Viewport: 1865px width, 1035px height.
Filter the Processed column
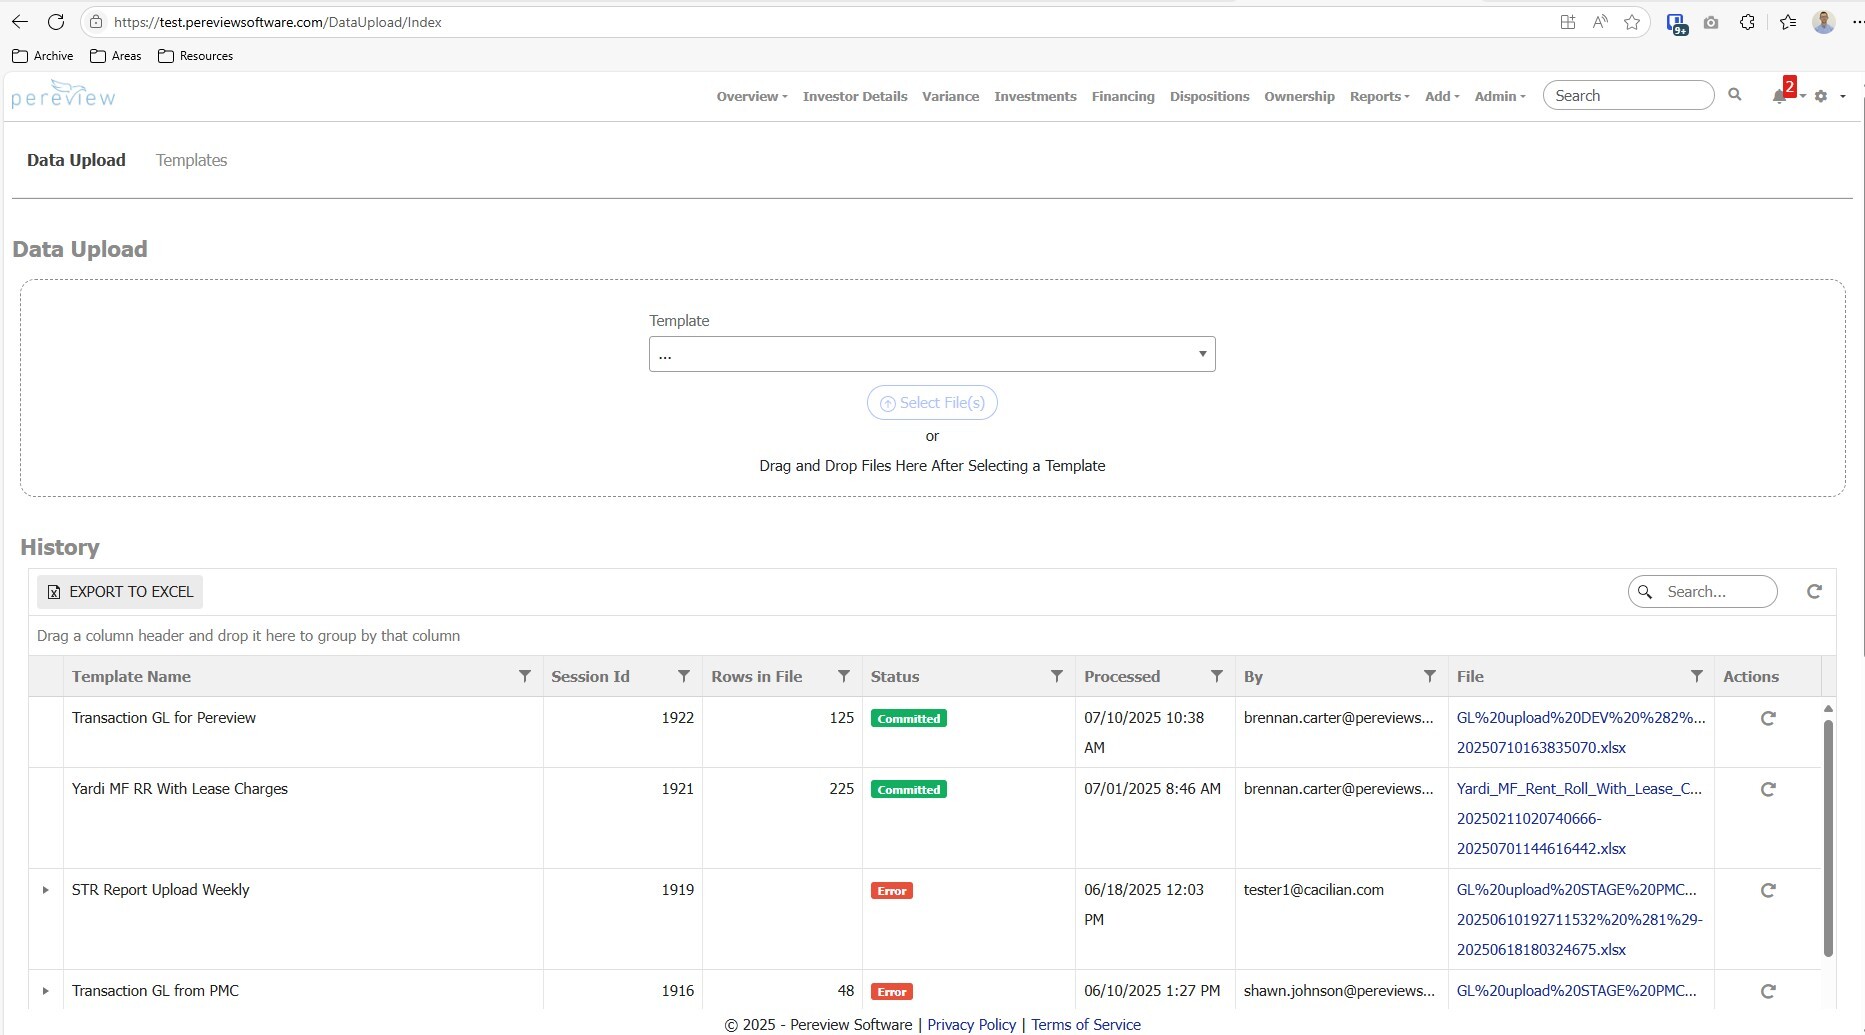pyautogui.click(x=1217, y=677)
